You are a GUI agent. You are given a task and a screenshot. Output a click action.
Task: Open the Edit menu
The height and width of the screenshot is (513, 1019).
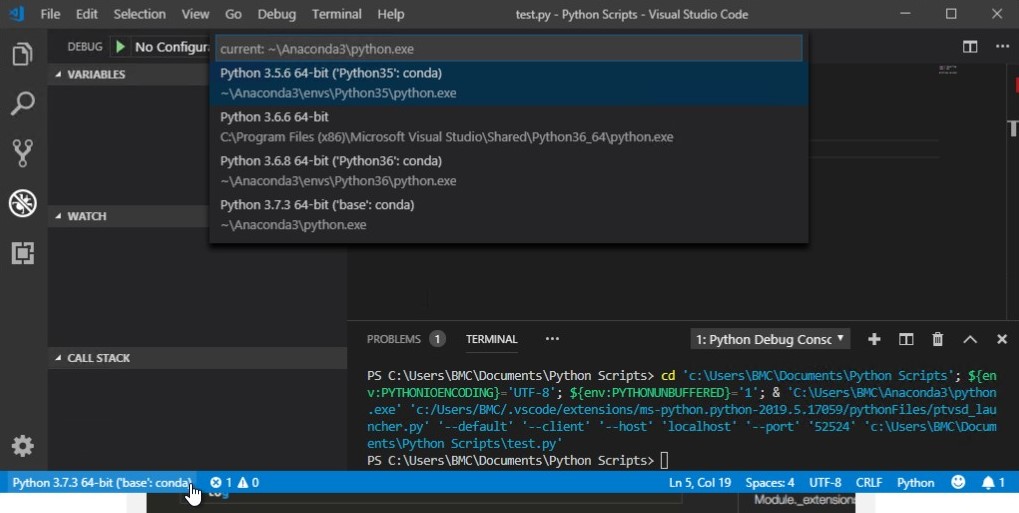(x=86, y=14)
